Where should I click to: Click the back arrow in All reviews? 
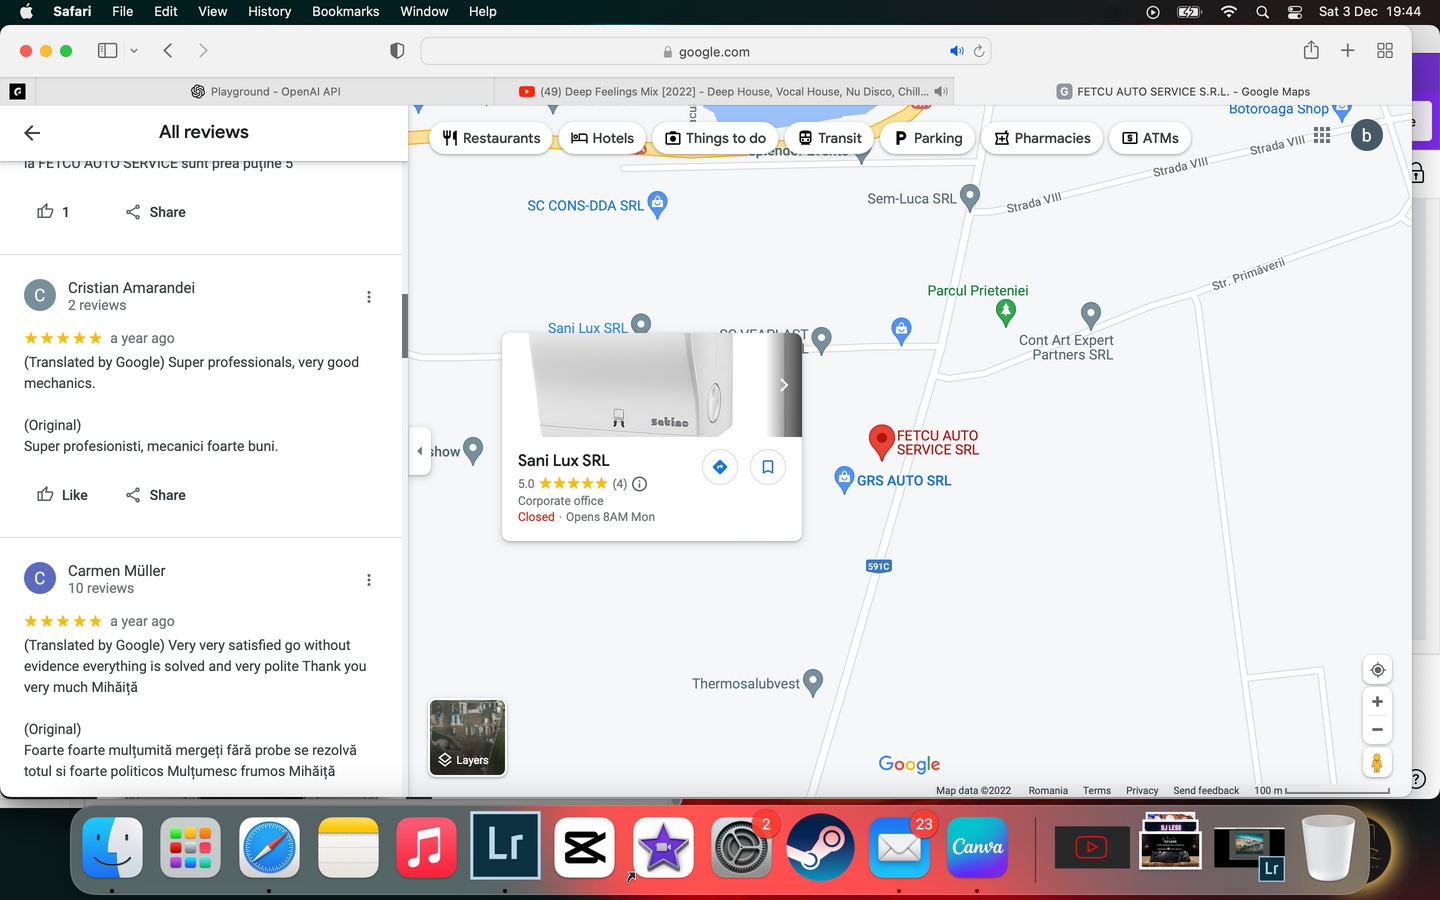pyautogui.click(x=32, y=133)
